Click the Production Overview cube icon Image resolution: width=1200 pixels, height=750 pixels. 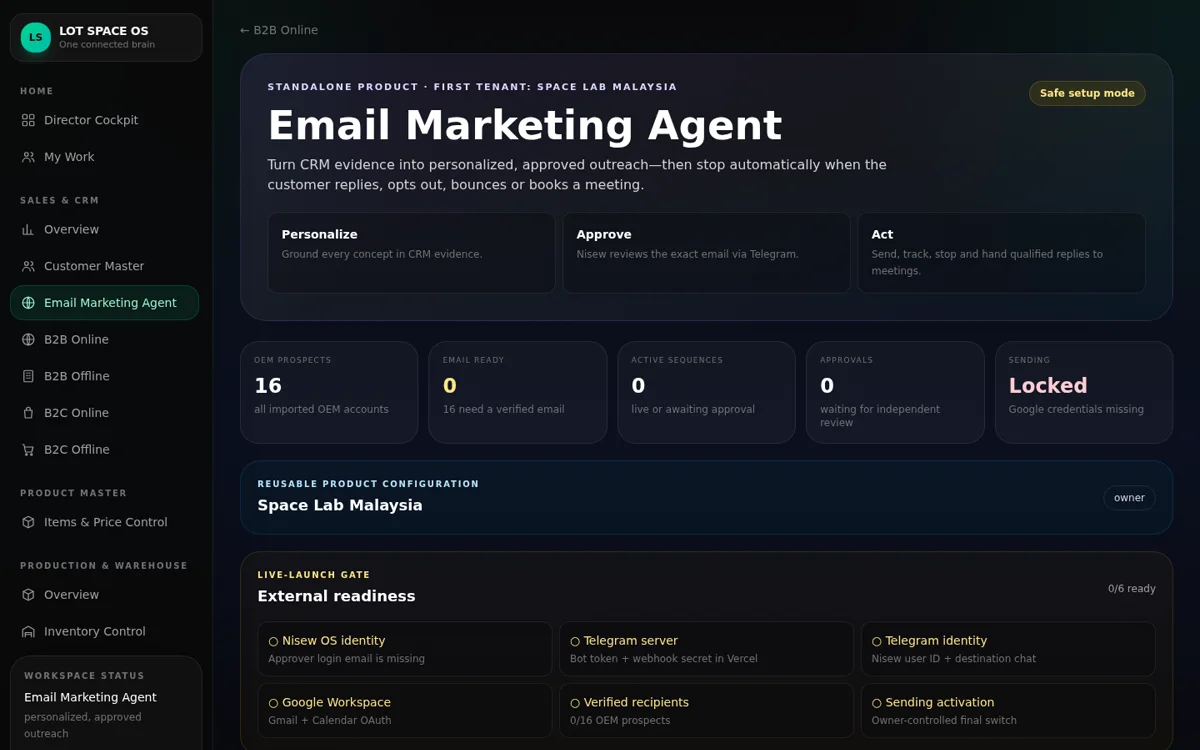pos(28,595)
